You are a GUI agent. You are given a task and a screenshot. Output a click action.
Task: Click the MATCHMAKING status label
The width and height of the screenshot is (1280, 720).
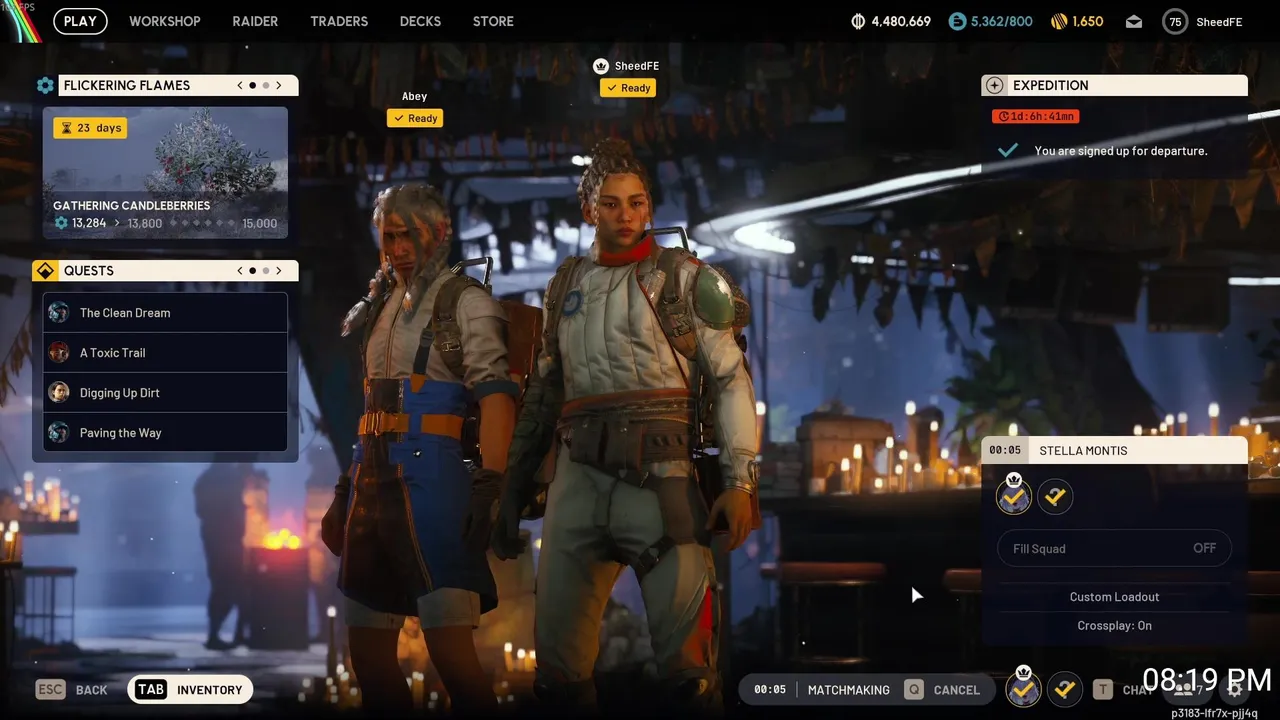click(849, 690)
